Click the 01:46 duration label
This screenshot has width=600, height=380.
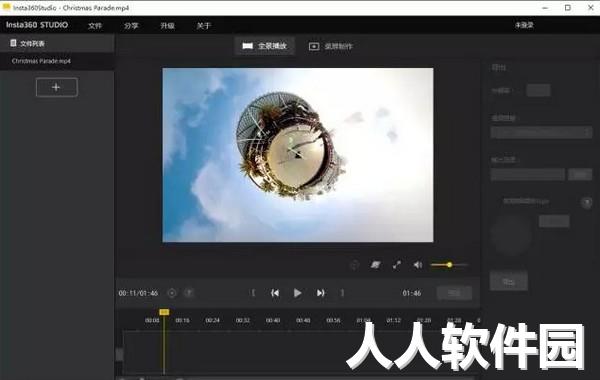412,293
